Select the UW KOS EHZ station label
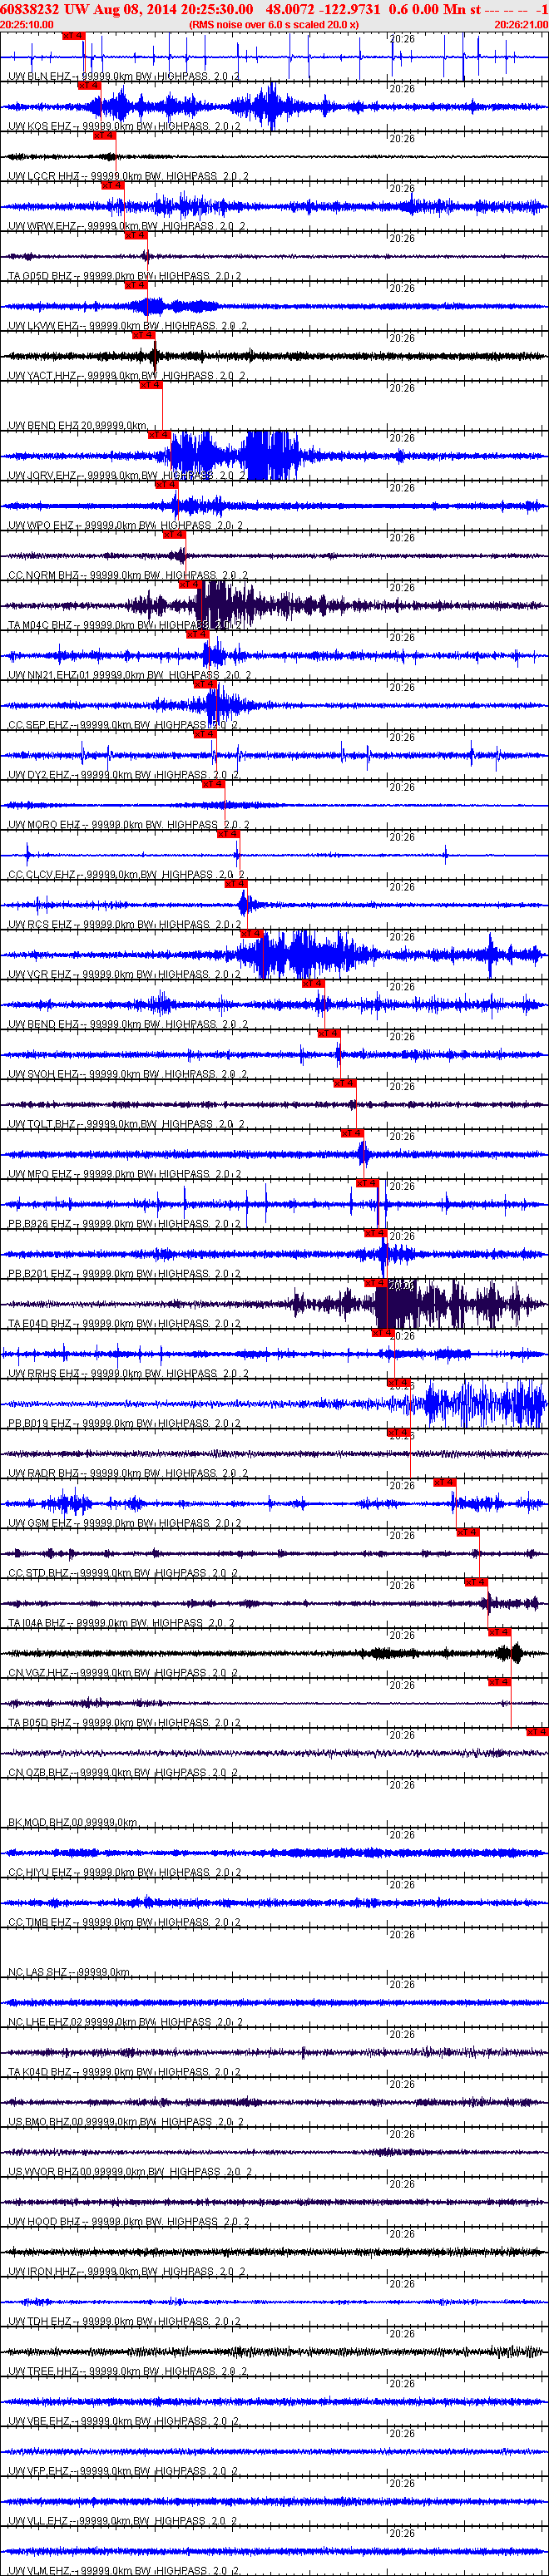This screenshot has width=549, height=2576. (124, 126)
